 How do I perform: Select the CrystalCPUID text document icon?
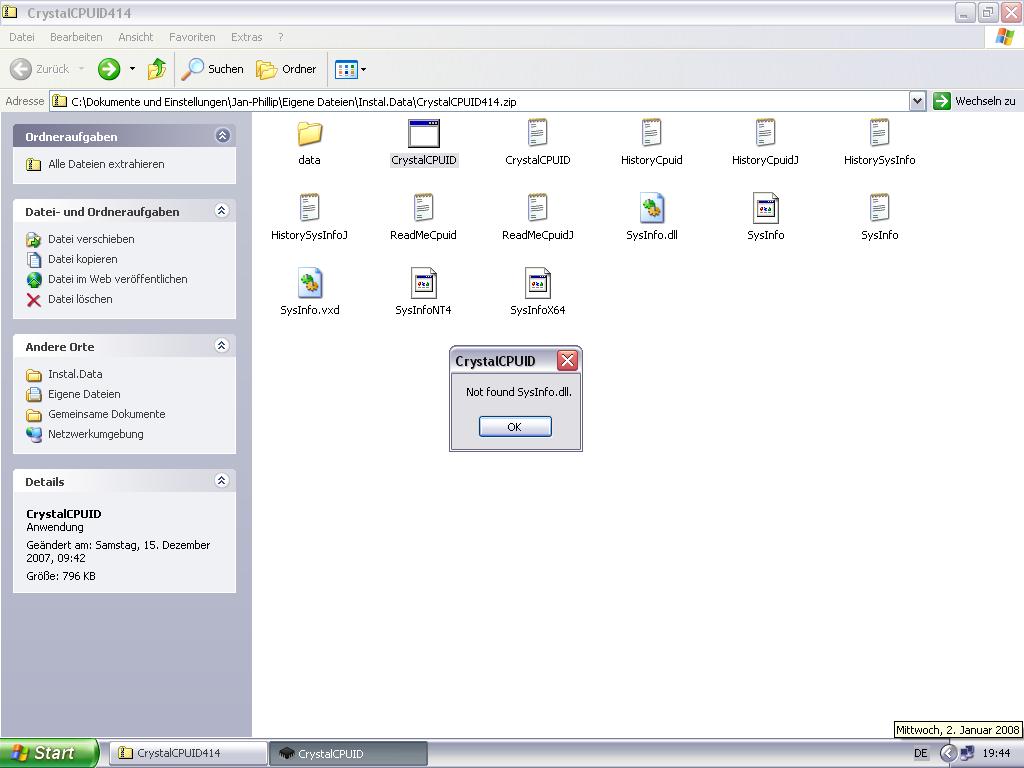coord(537,133)
